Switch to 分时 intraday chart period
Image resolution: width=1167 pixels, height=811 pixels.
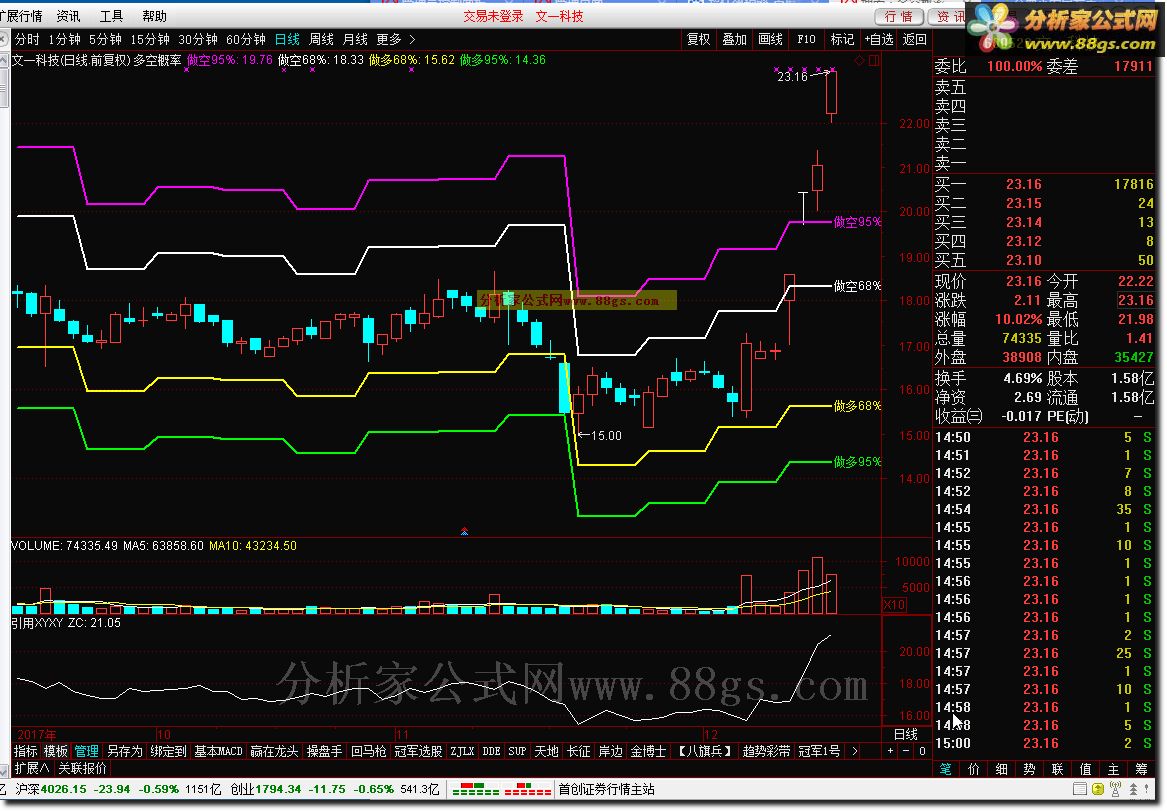(x=27, y=39)
